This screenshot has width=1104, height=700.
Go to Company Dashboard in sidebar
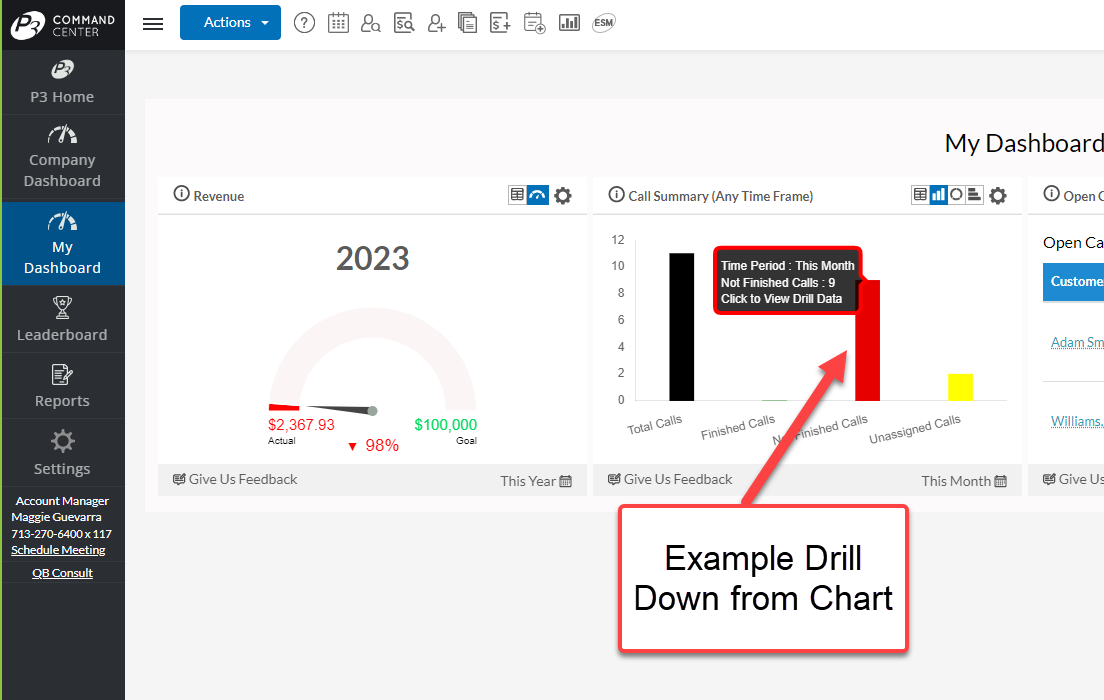tap(63, 158)
